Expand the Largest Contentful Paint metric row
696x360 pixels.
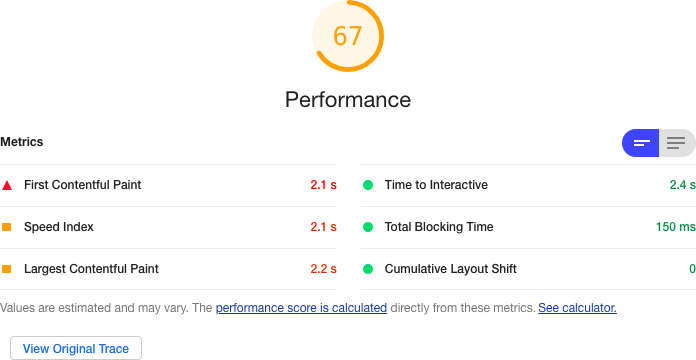coord(168,269)
